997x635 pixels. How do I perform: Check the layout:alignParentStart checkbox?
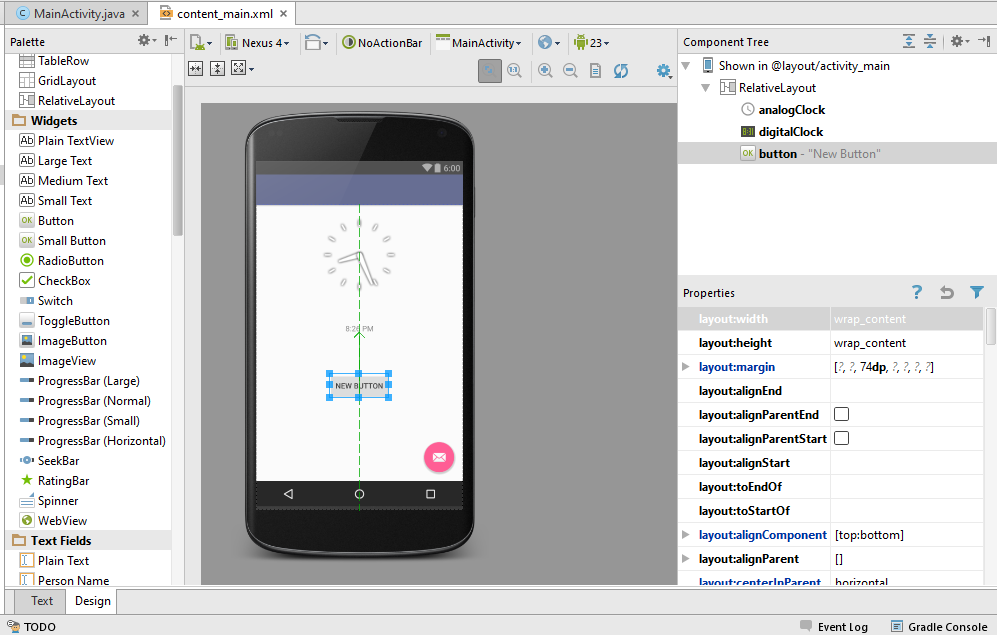pos(839,438)
